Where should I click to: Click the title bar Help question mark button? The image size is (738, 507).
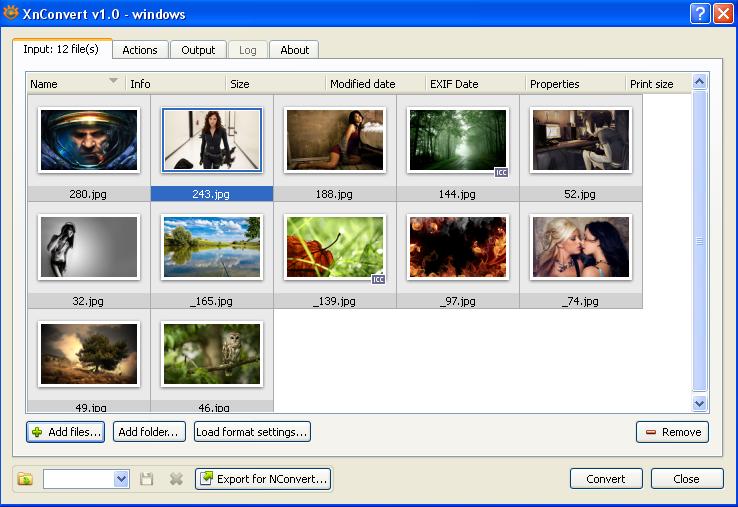point(700,14)
